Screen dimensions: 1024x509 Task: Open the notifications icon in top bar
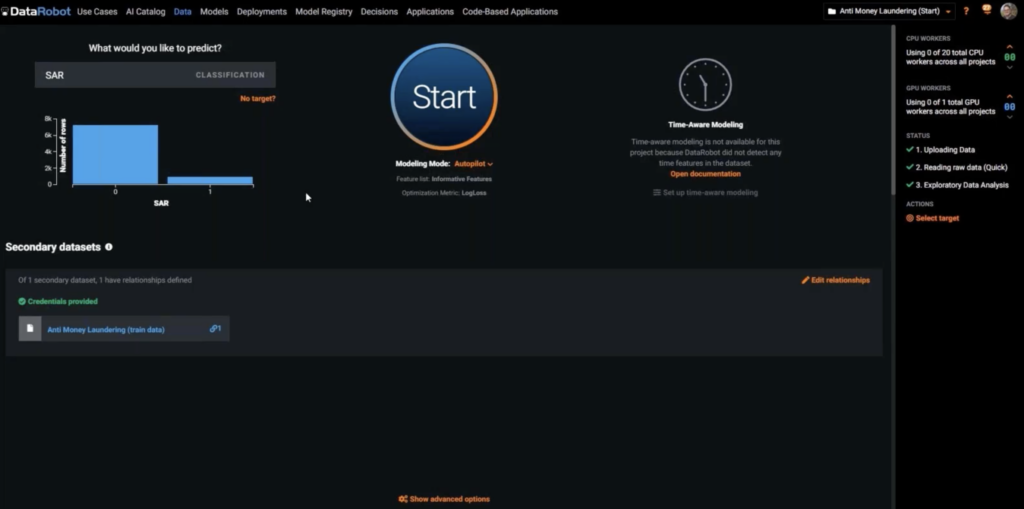click(987, 10)
